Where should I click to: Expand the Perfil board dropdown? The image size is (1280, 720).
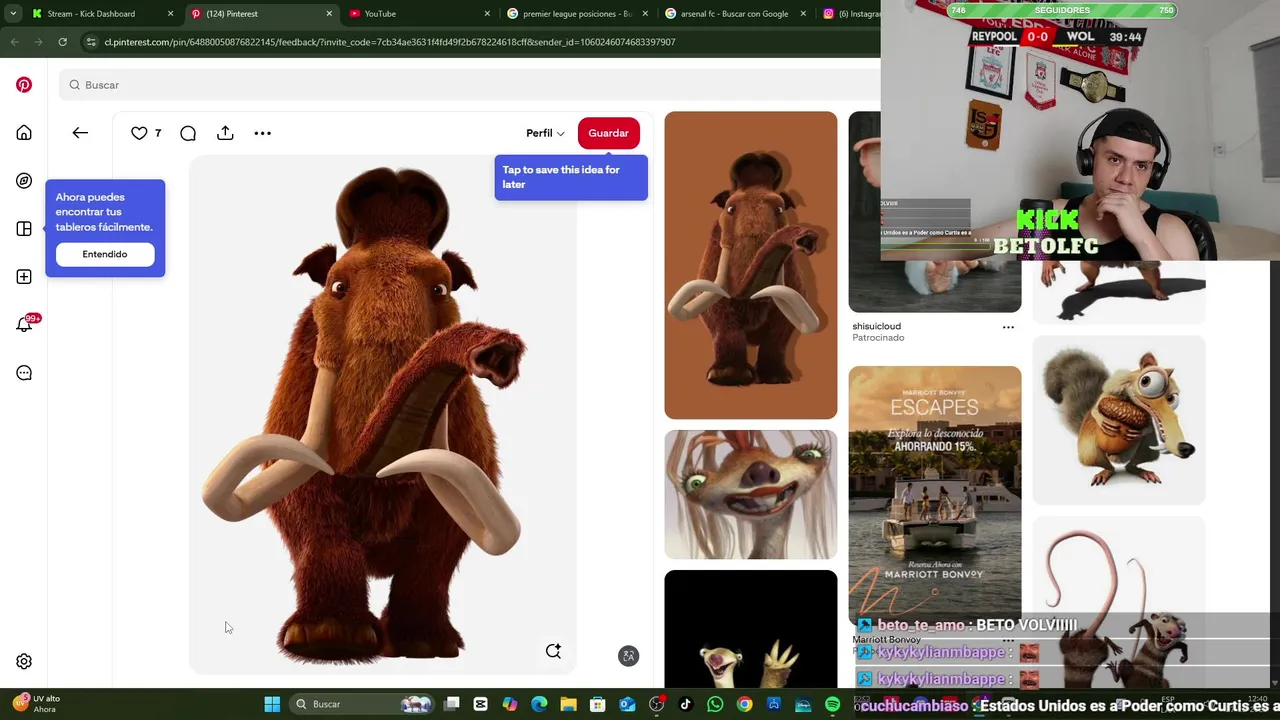(545, 133)
